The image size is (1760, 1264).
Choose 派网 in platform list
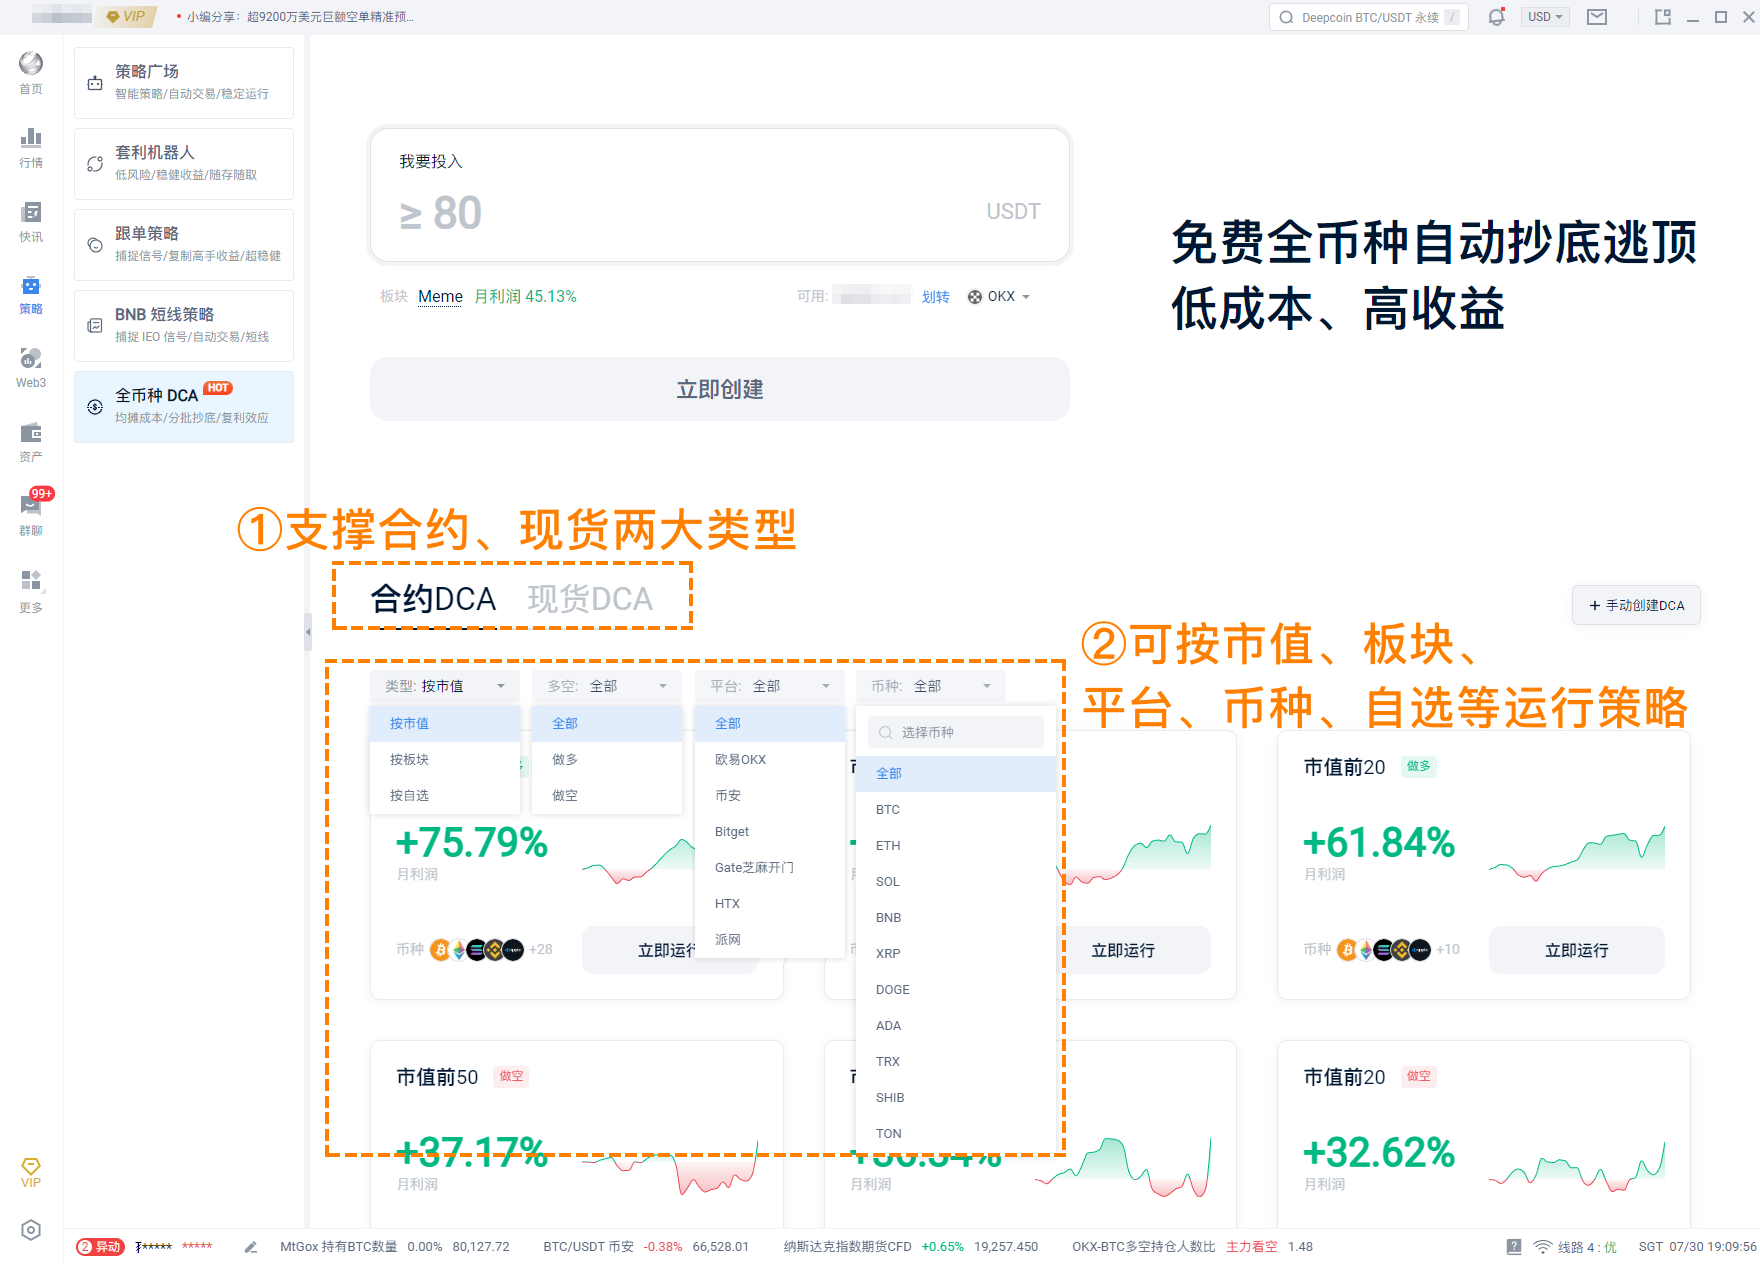point(770,940)
